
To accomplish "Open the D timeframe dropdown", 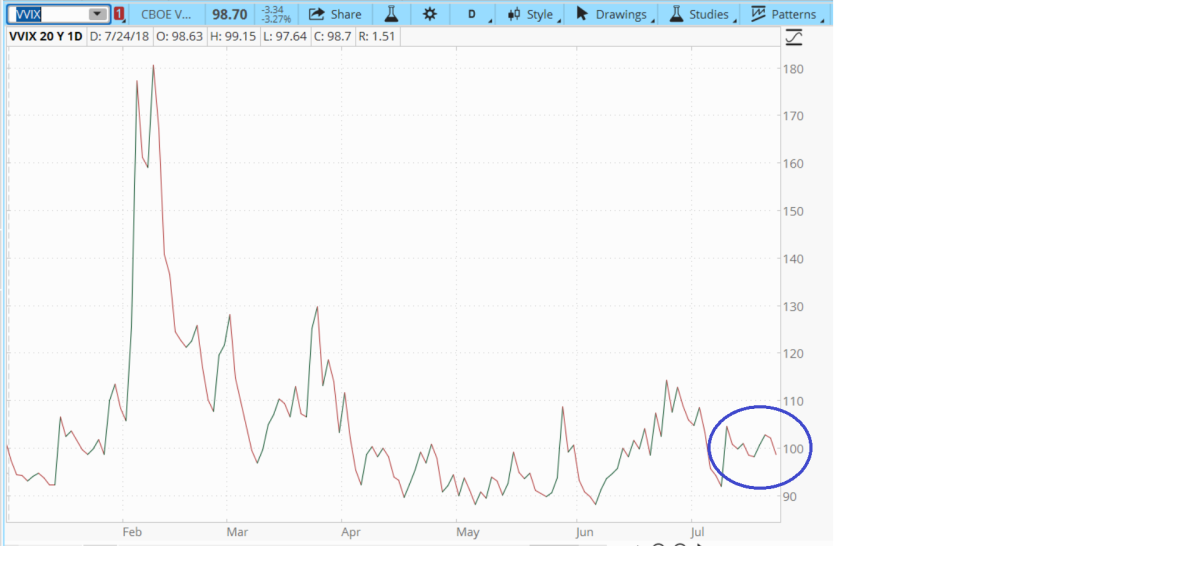I will [473, 14].
